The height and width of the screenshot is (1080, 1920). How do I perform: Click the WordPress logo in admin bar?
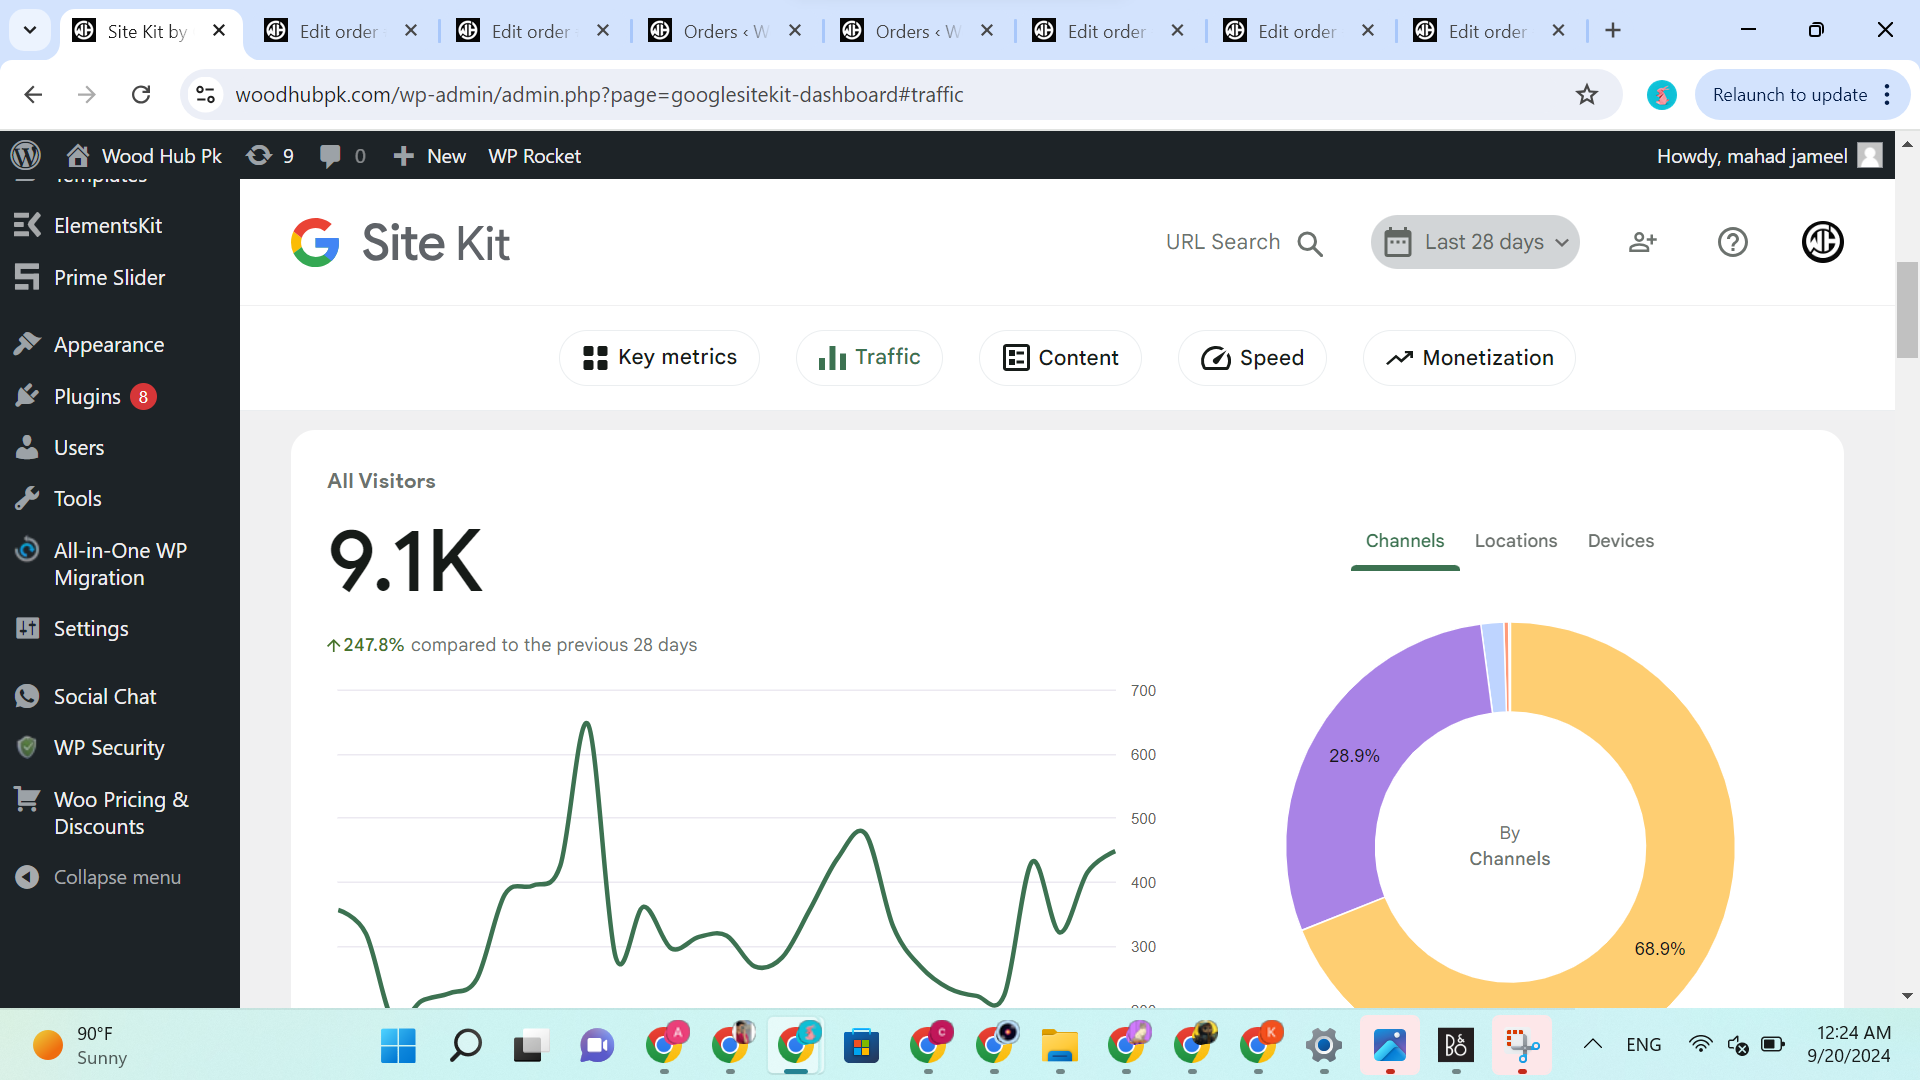click(x=25, y=155)
